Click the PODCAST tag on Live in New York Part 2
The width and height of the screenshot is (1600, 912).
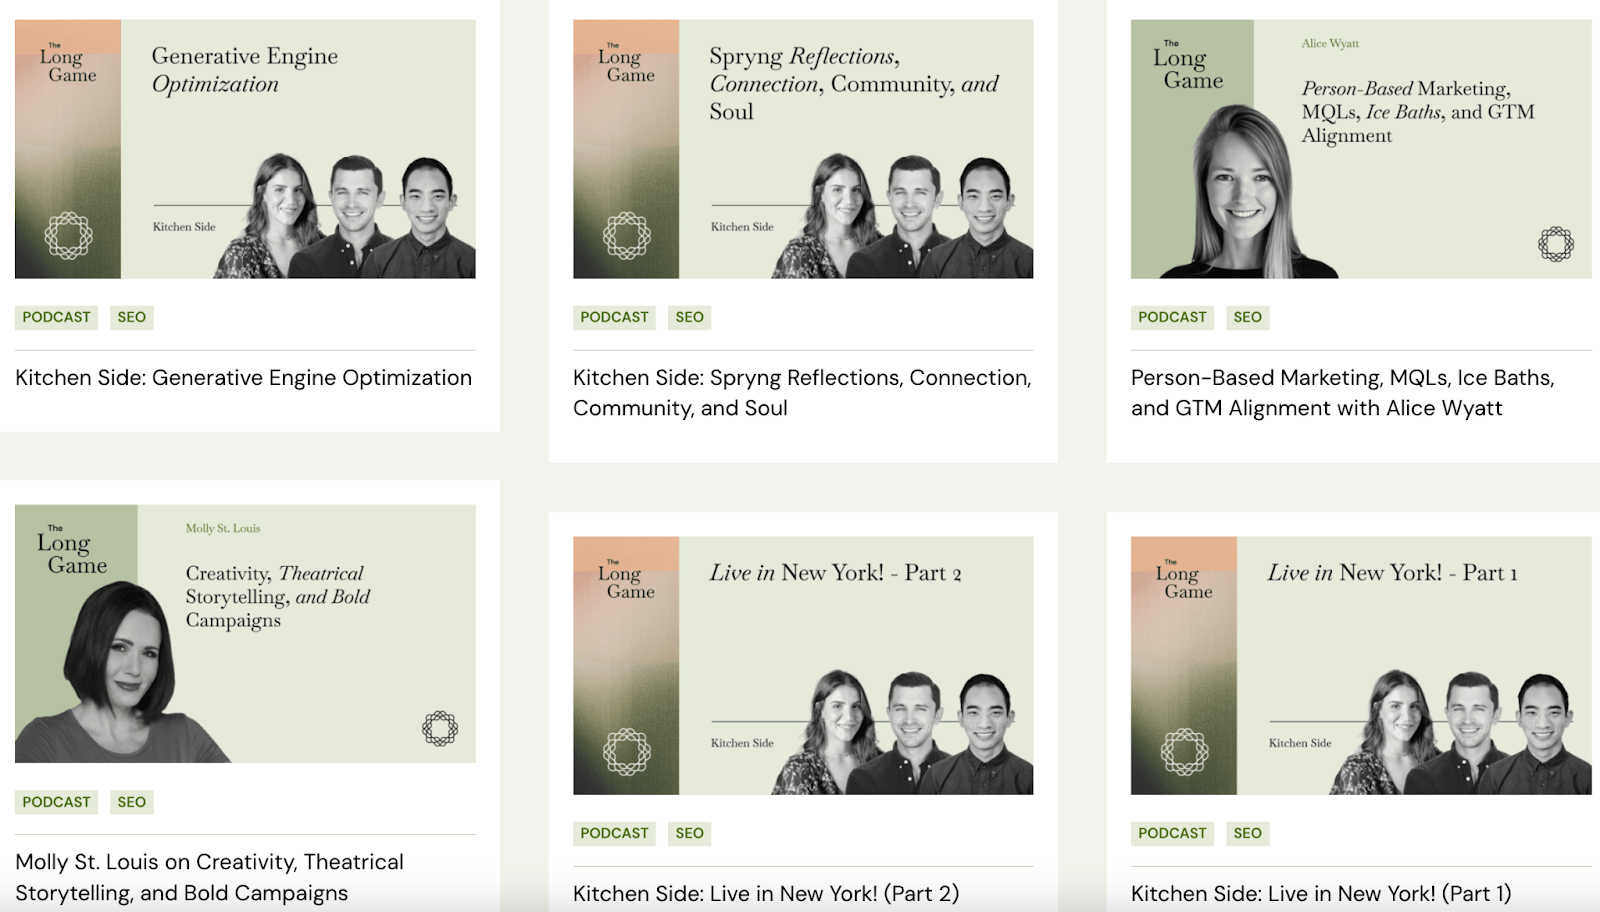pyautogui.click(x=613, y=833)
